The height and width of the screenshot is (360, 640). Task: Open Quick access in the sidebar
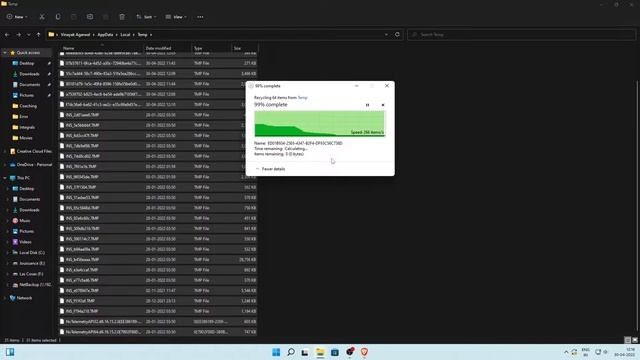click(x=28, y=53)
